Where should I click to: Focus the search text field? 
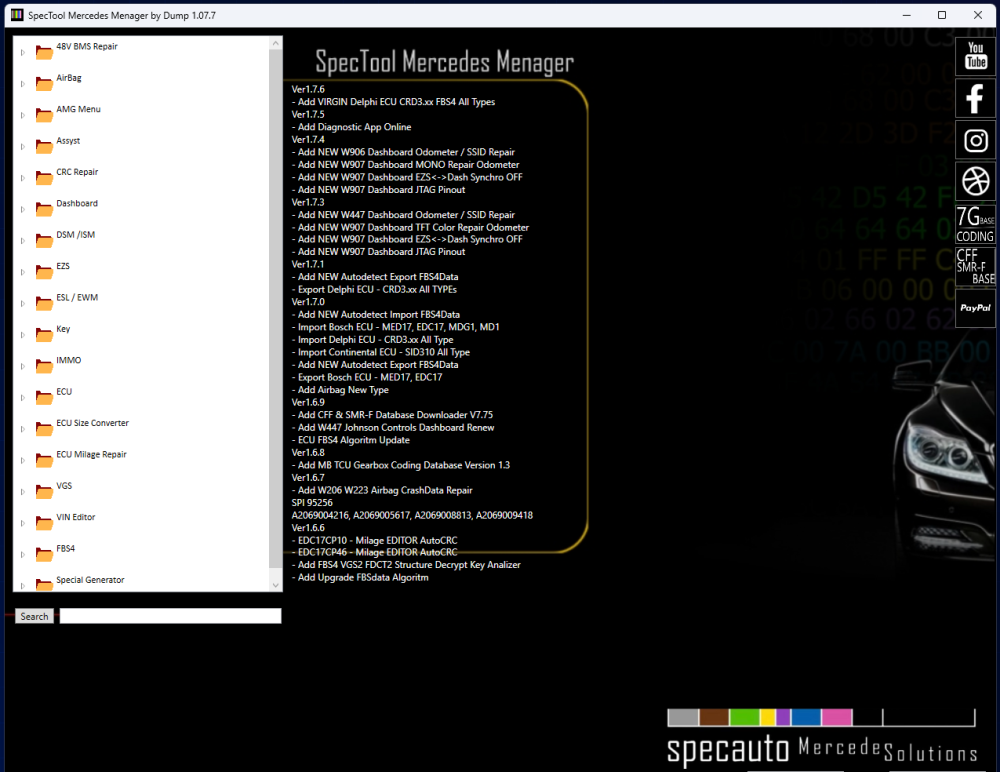[x=170, y=616]
